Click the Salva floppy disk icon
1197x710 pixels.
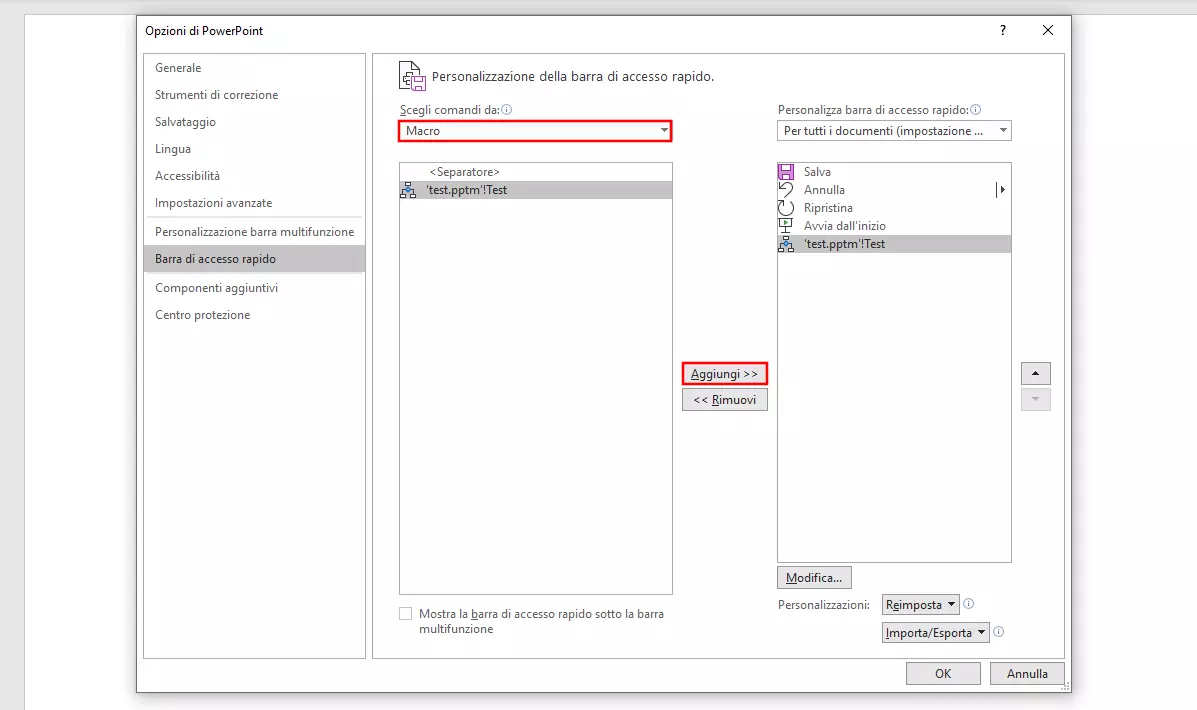point(786,172)
